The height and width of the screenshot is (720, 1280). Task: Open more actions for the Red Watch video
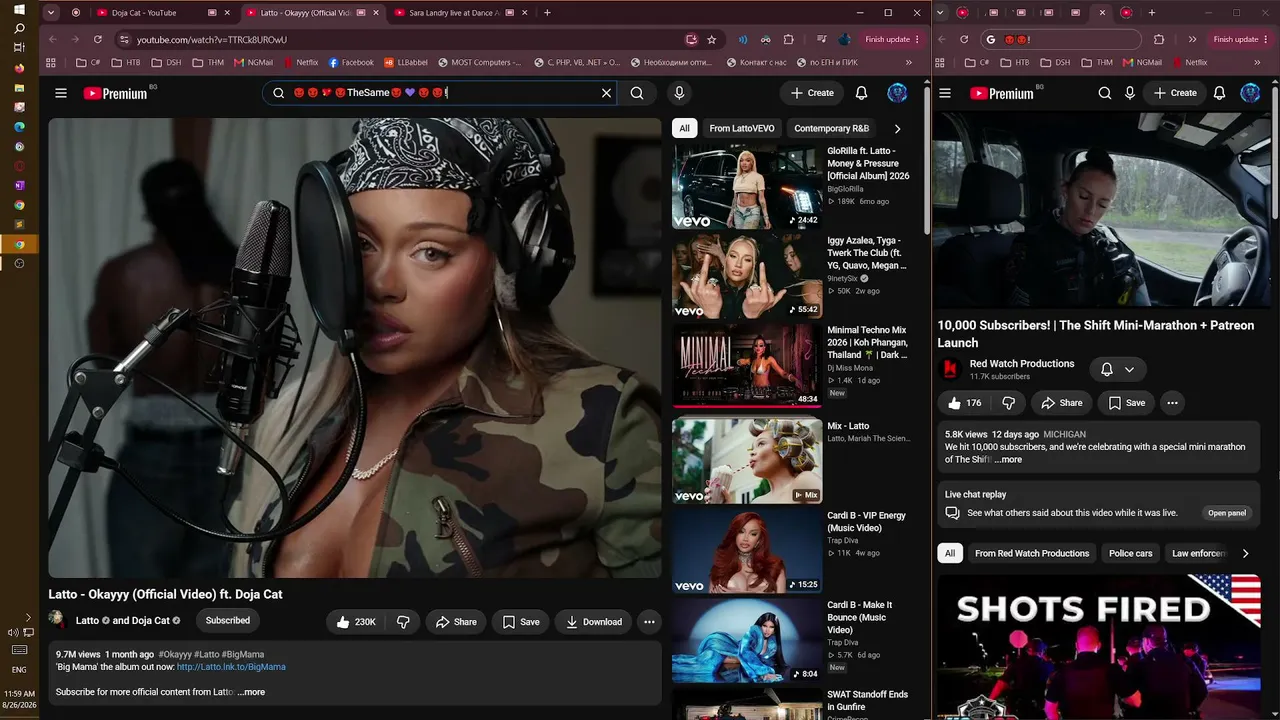click(1172, 403)
